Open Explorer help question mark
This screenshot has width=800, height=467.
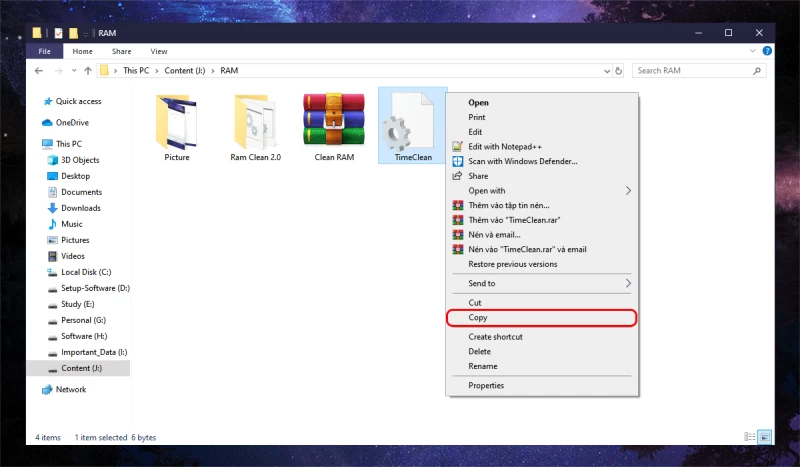pyautogui.click(x=767, y=51)
